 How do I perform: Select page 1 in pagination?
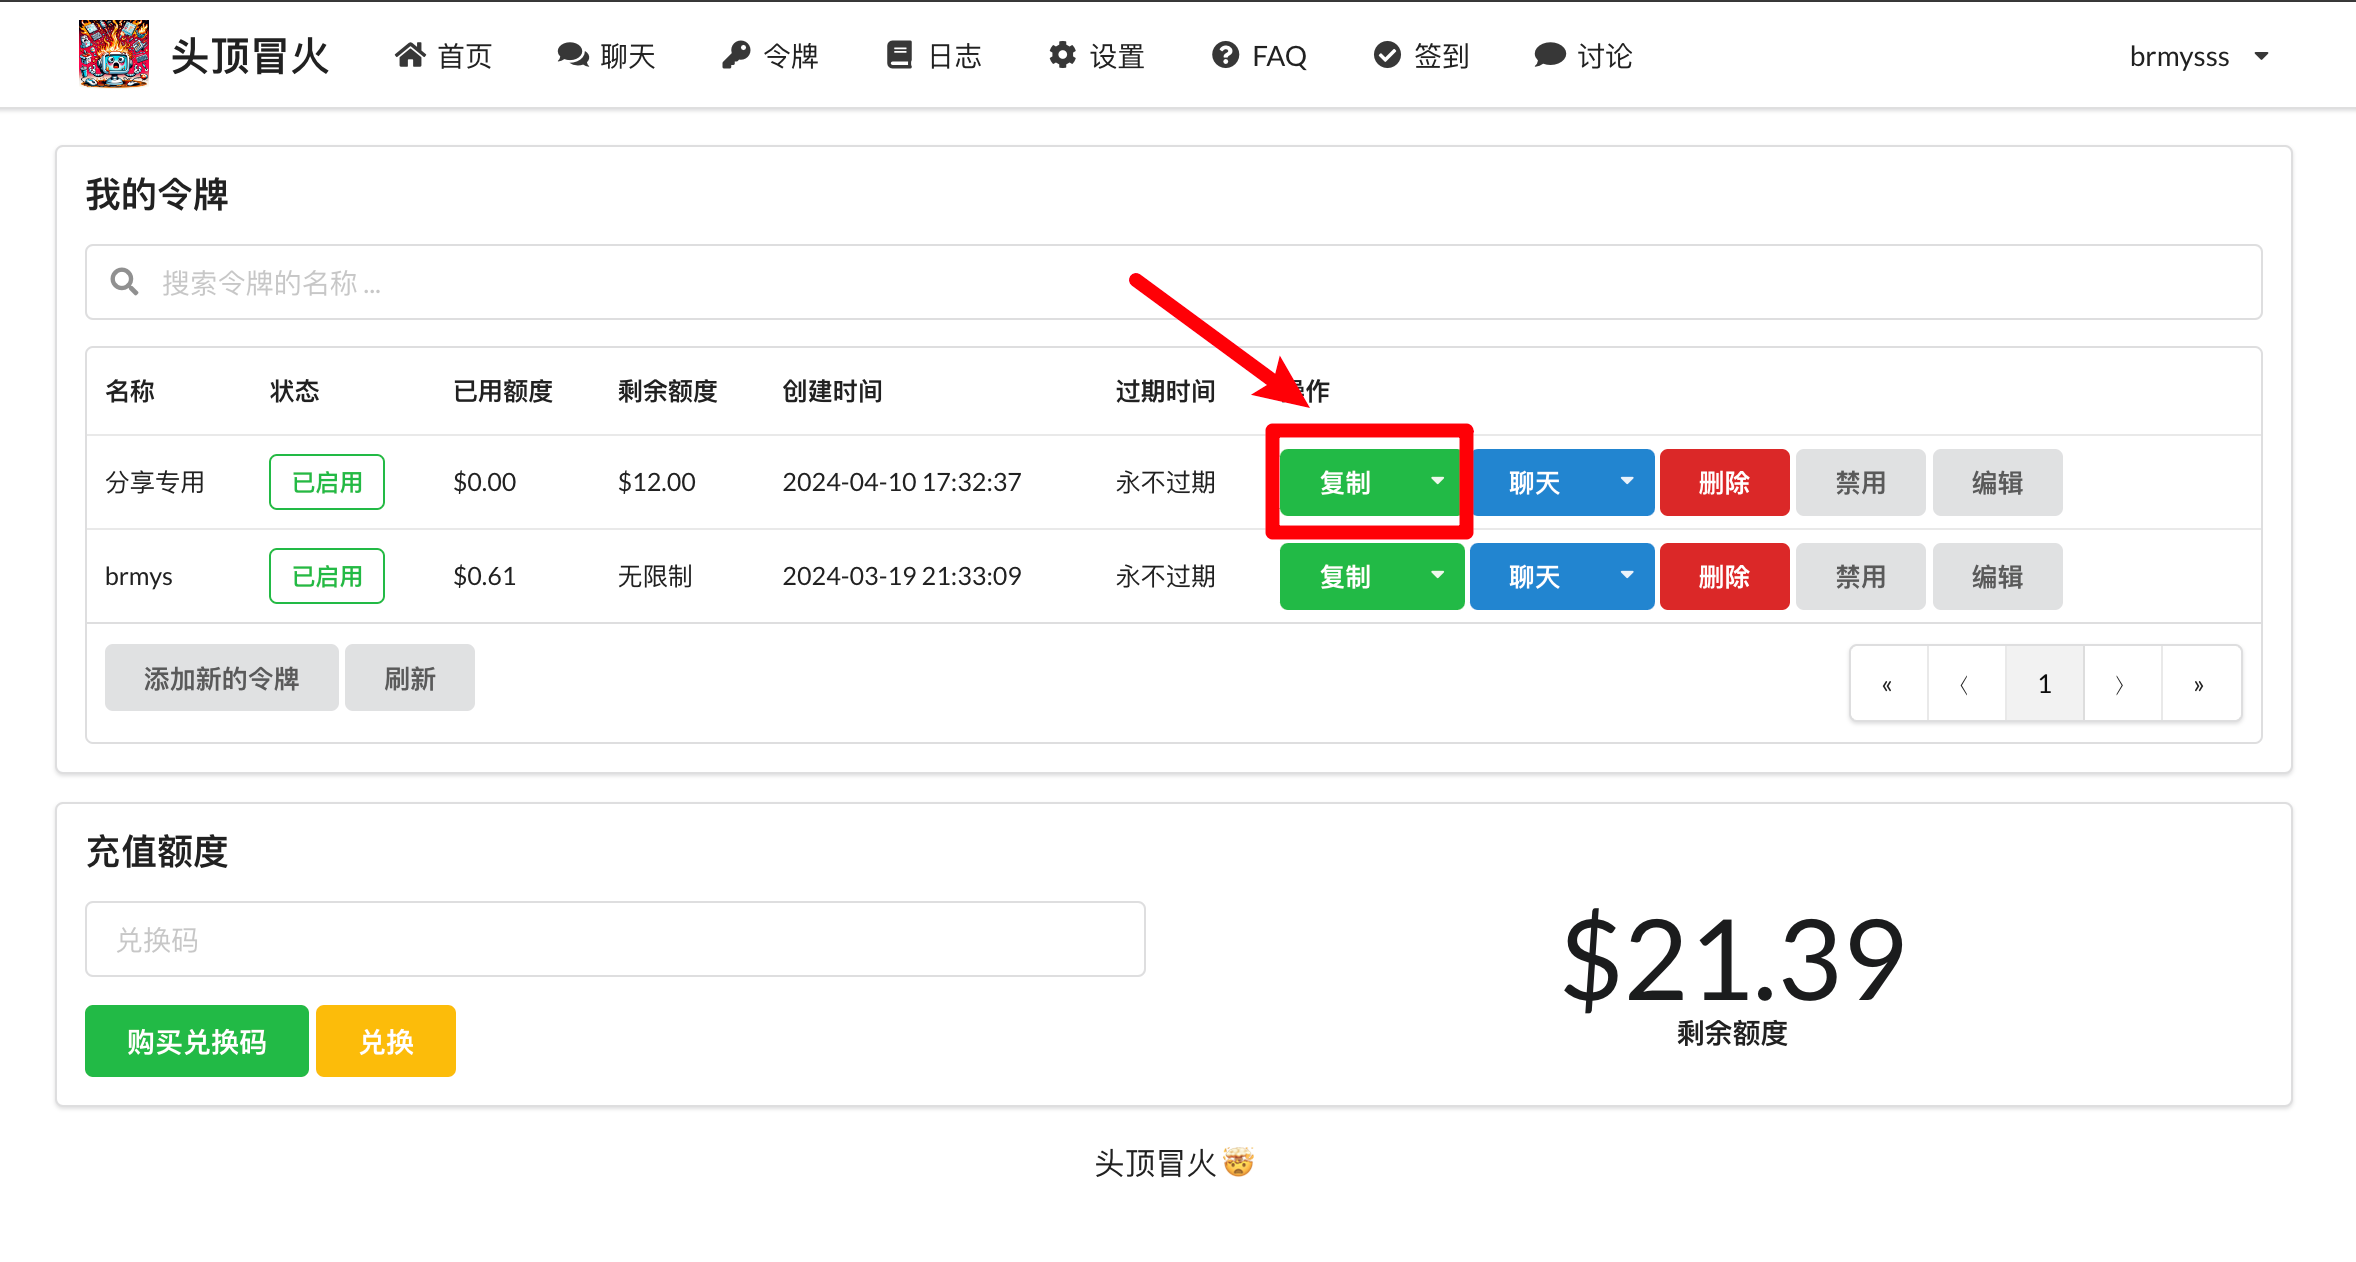[2044, 684]
